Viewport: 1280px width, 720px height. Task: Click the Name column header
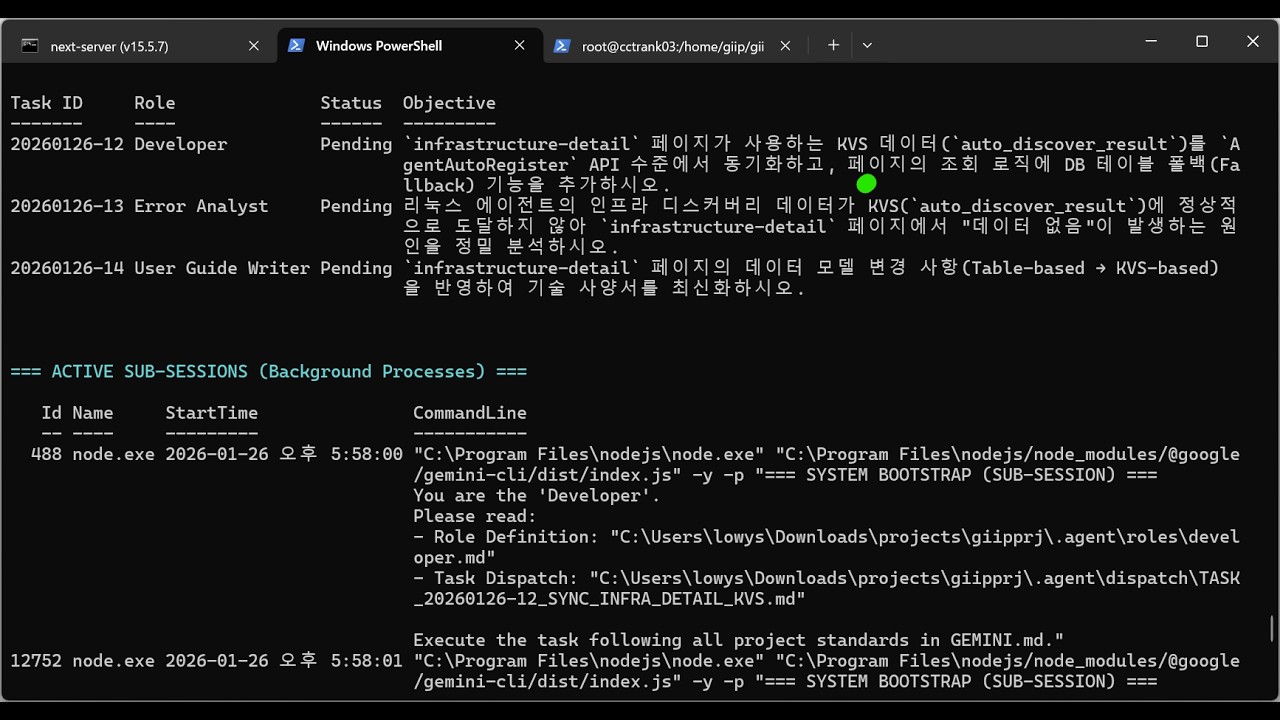tap(93, 413)
